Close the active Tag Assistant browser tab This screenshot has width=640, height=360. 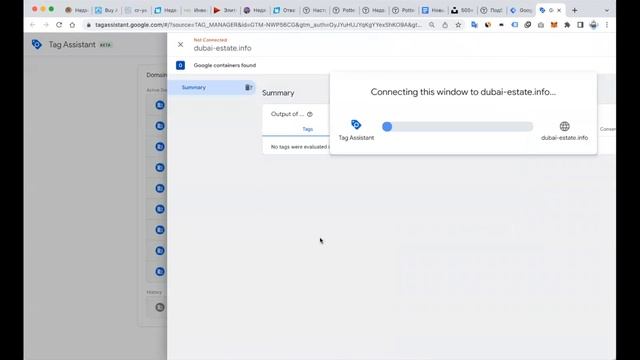click(x=559, y=10)
